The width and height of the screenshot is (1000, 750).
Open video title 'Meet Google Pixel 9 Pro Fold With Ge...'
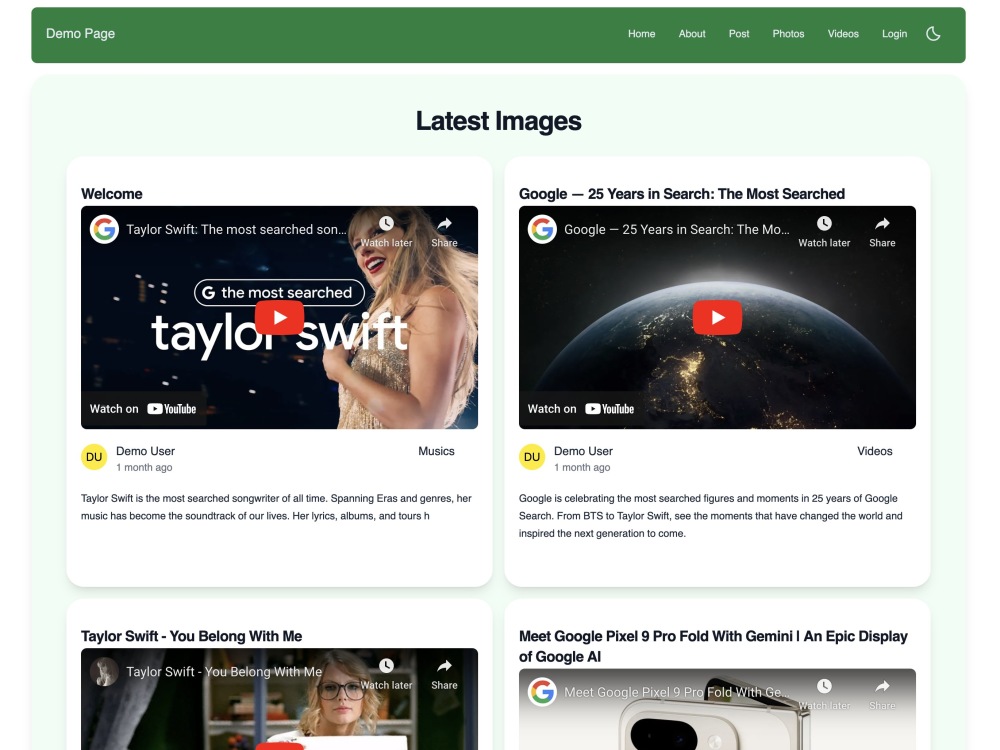pyautogui.click(x=677, y=692)
